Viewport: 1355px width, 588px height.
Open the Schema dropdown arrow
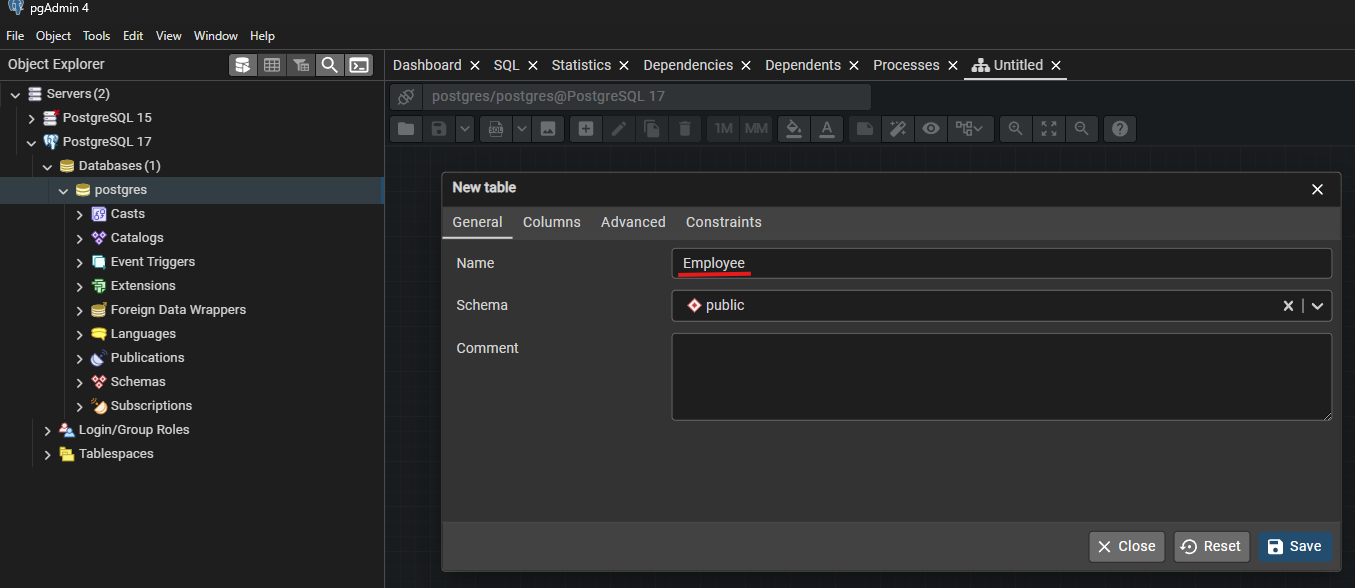pos(1317,306)
